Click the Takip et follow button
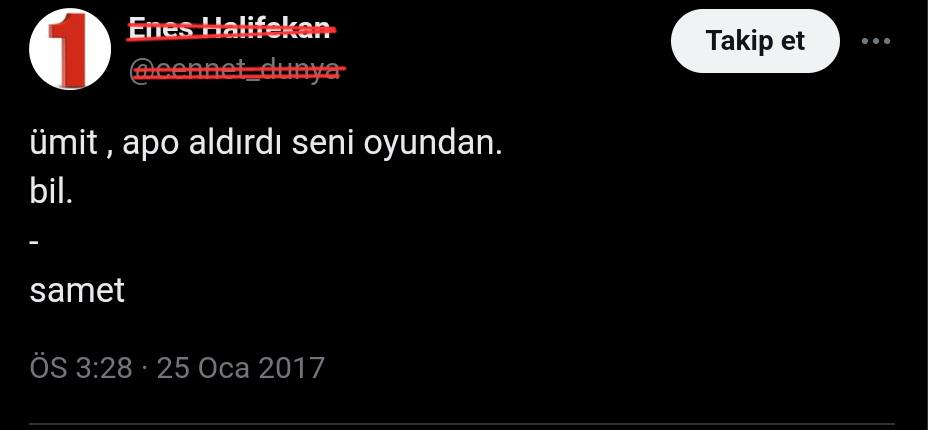Image resolution: width=928 pixels, height=430 pixels. (755, 41)
